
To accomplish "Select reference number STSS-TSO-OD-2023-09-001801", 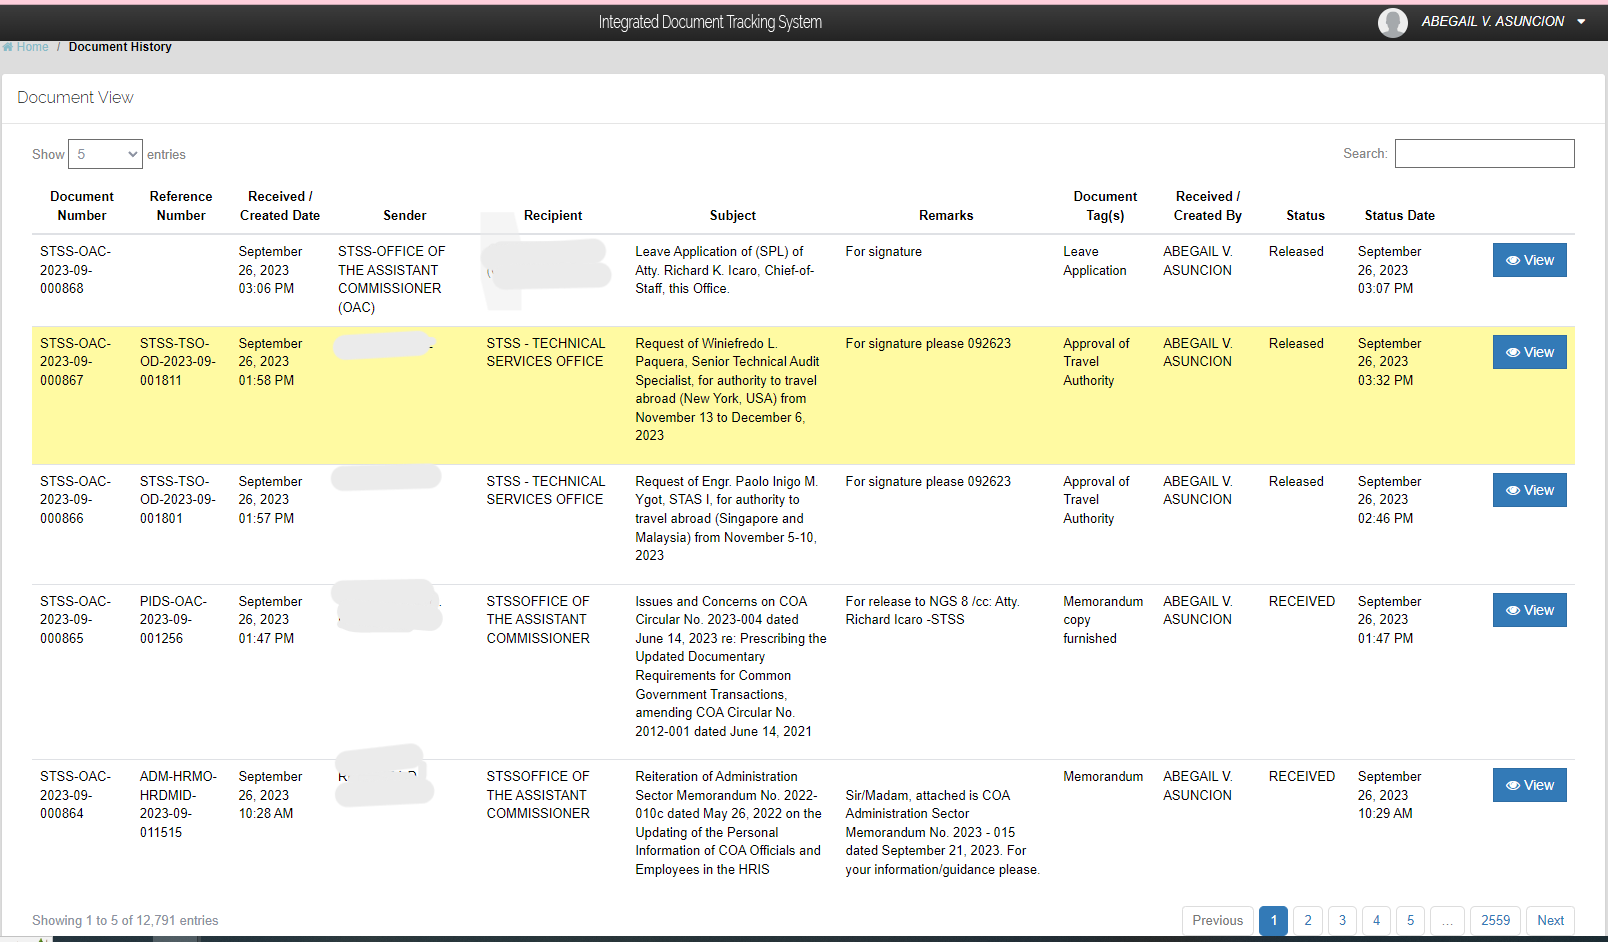I will [x=177, y=500].
